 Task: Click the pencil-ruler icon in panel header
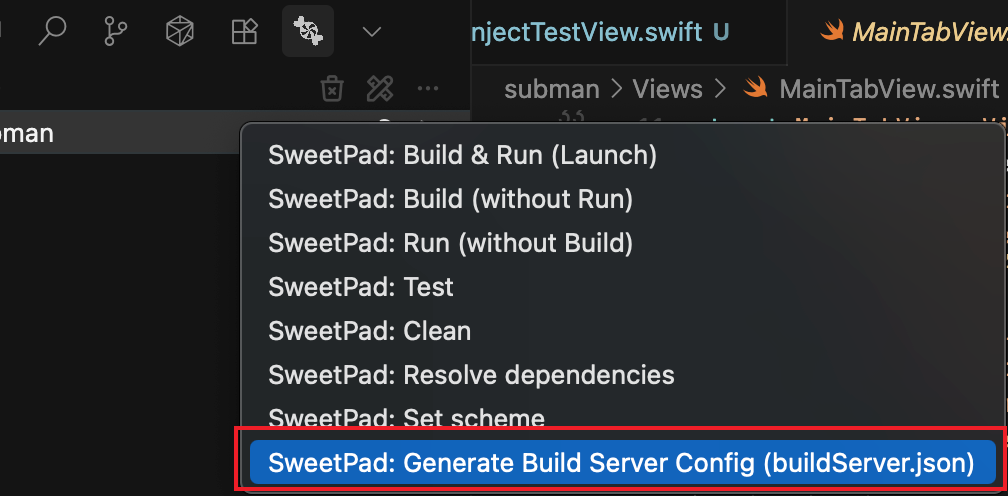[x=380, y=89]
